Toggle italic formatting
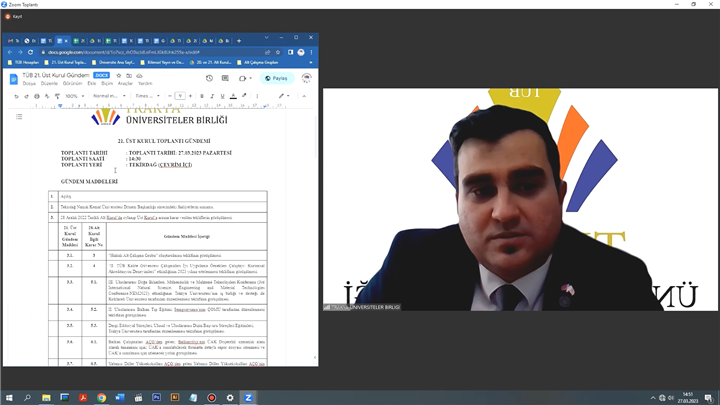This screenshot has width=720, height=405. [x=212, y=96]
